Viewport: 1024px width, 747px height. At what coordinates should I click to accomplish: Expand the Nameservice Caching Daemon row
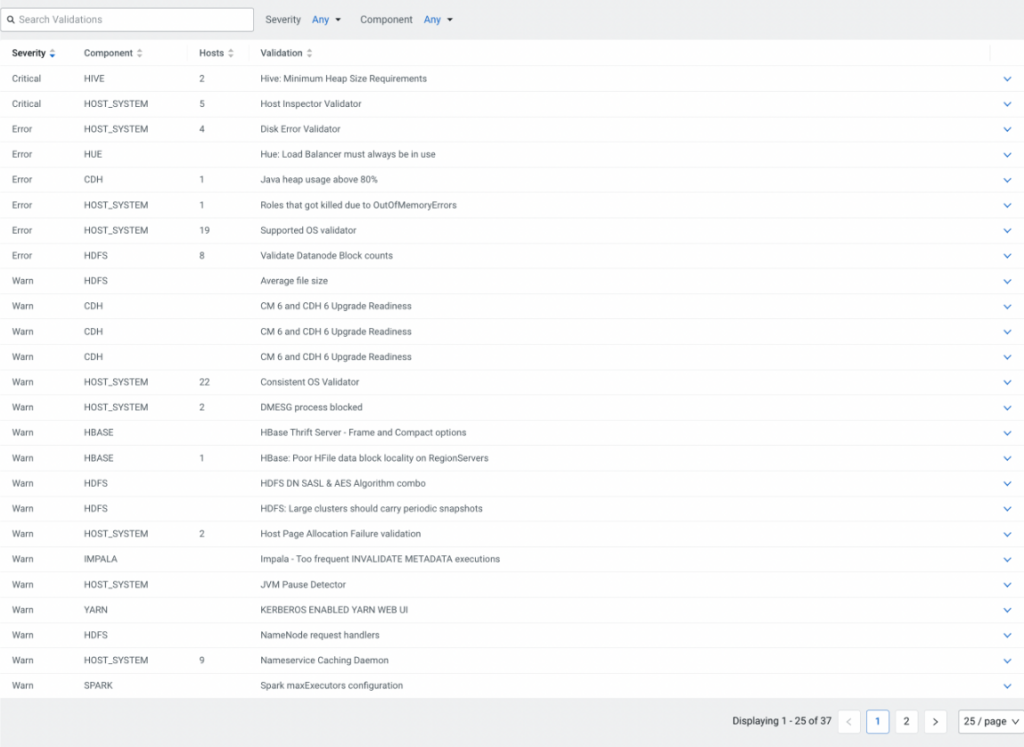(1006, 661)
